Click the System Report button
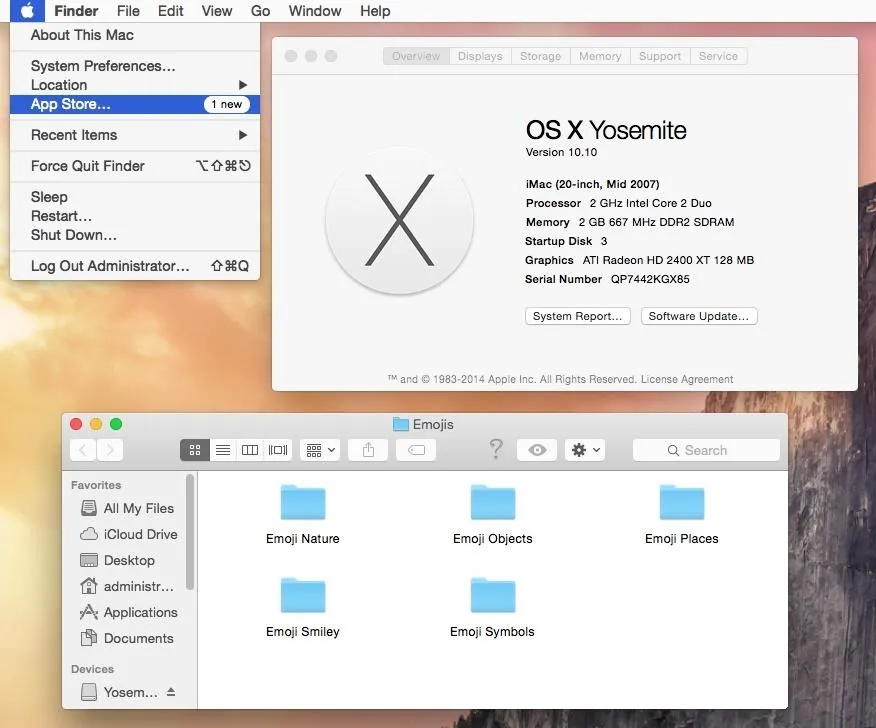 578,316
